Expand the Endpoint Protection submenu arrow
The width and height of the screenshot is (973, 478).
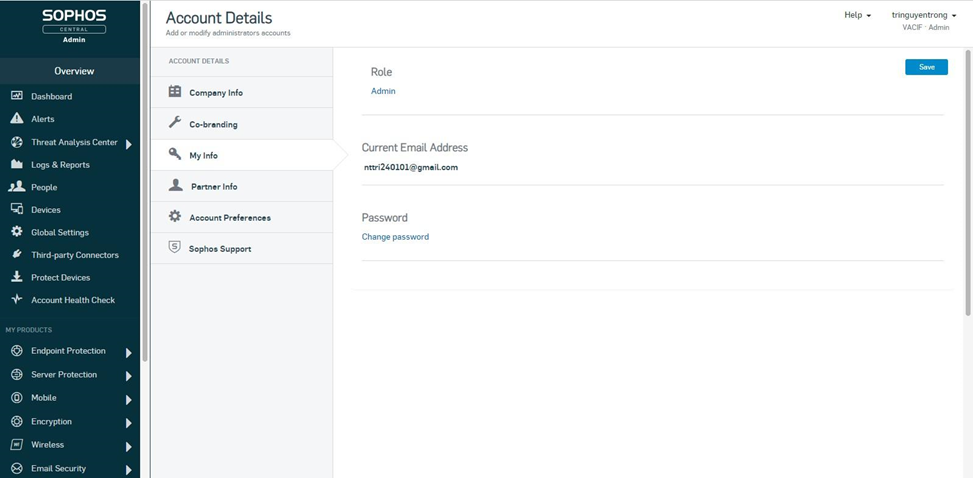(128, 353)
